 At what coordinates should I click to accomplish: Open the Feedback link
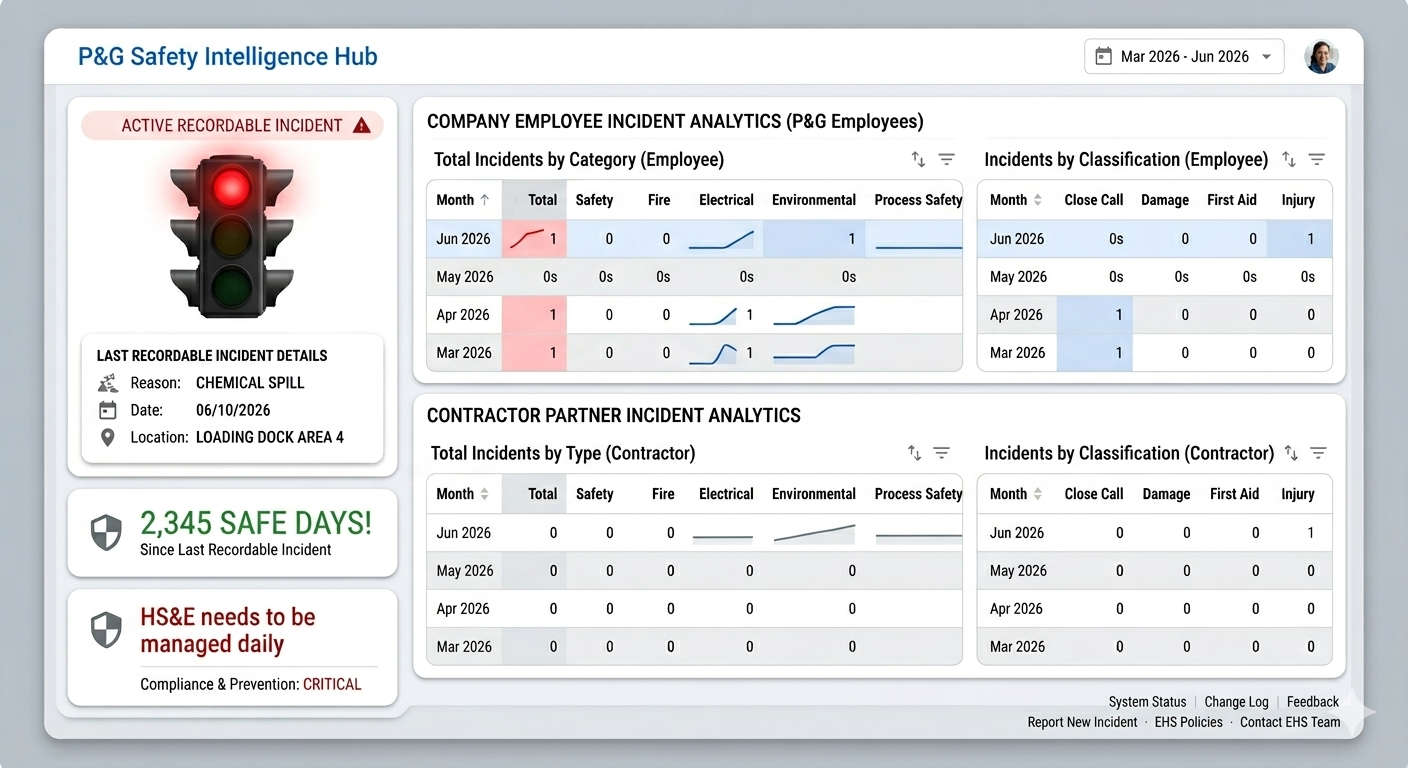[x=1312, y=702]
